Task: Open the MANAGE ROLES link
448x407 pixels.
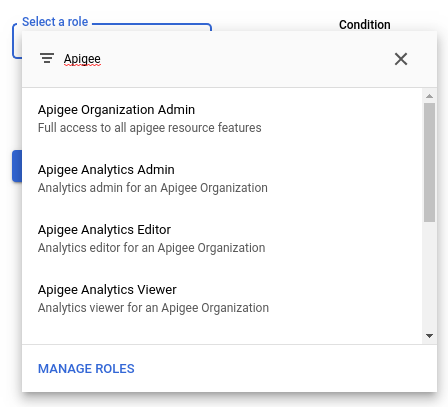Action: tap(86, 369)
